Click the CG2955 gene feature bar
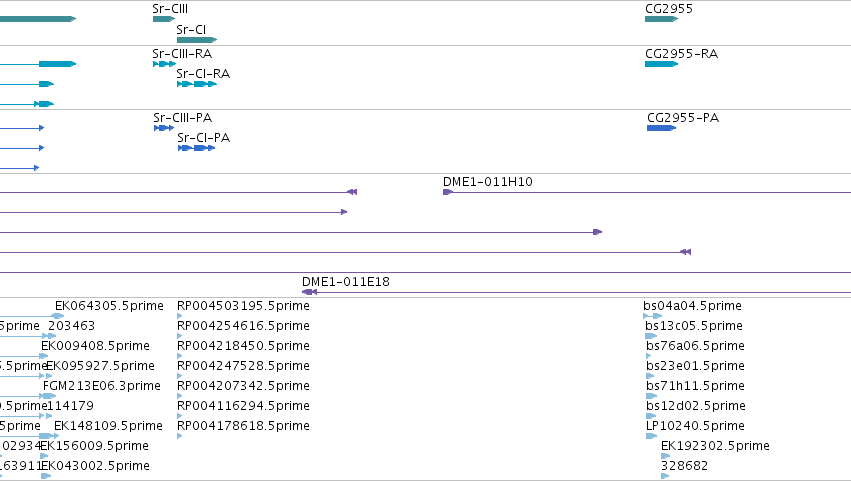The width and height of the screenshot is (851, 481). (x=662, y=19)
